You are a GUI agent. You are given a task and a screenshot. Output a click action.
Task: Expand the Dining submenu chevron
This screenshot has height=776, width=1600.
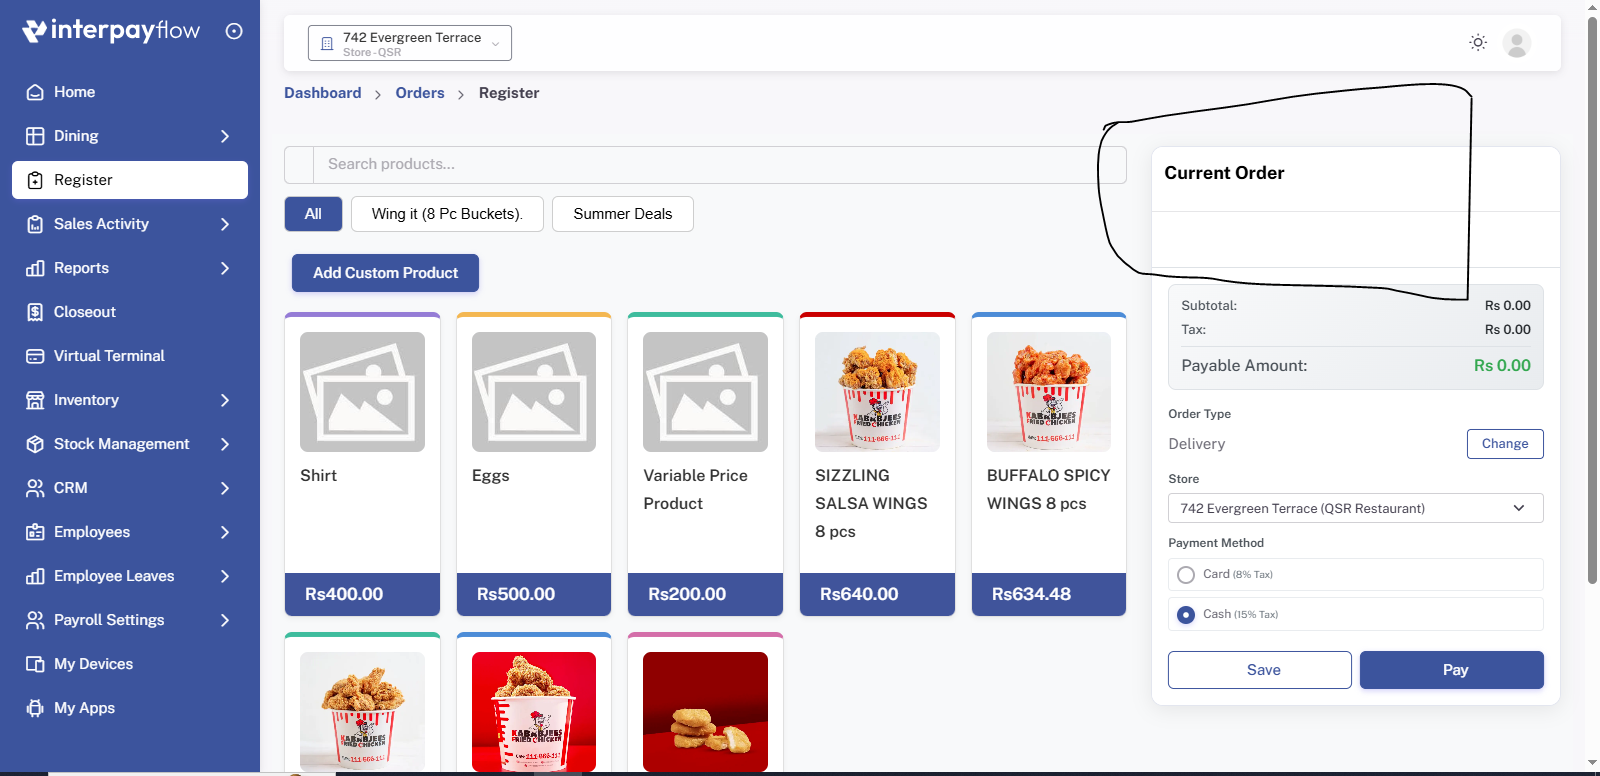225,136
